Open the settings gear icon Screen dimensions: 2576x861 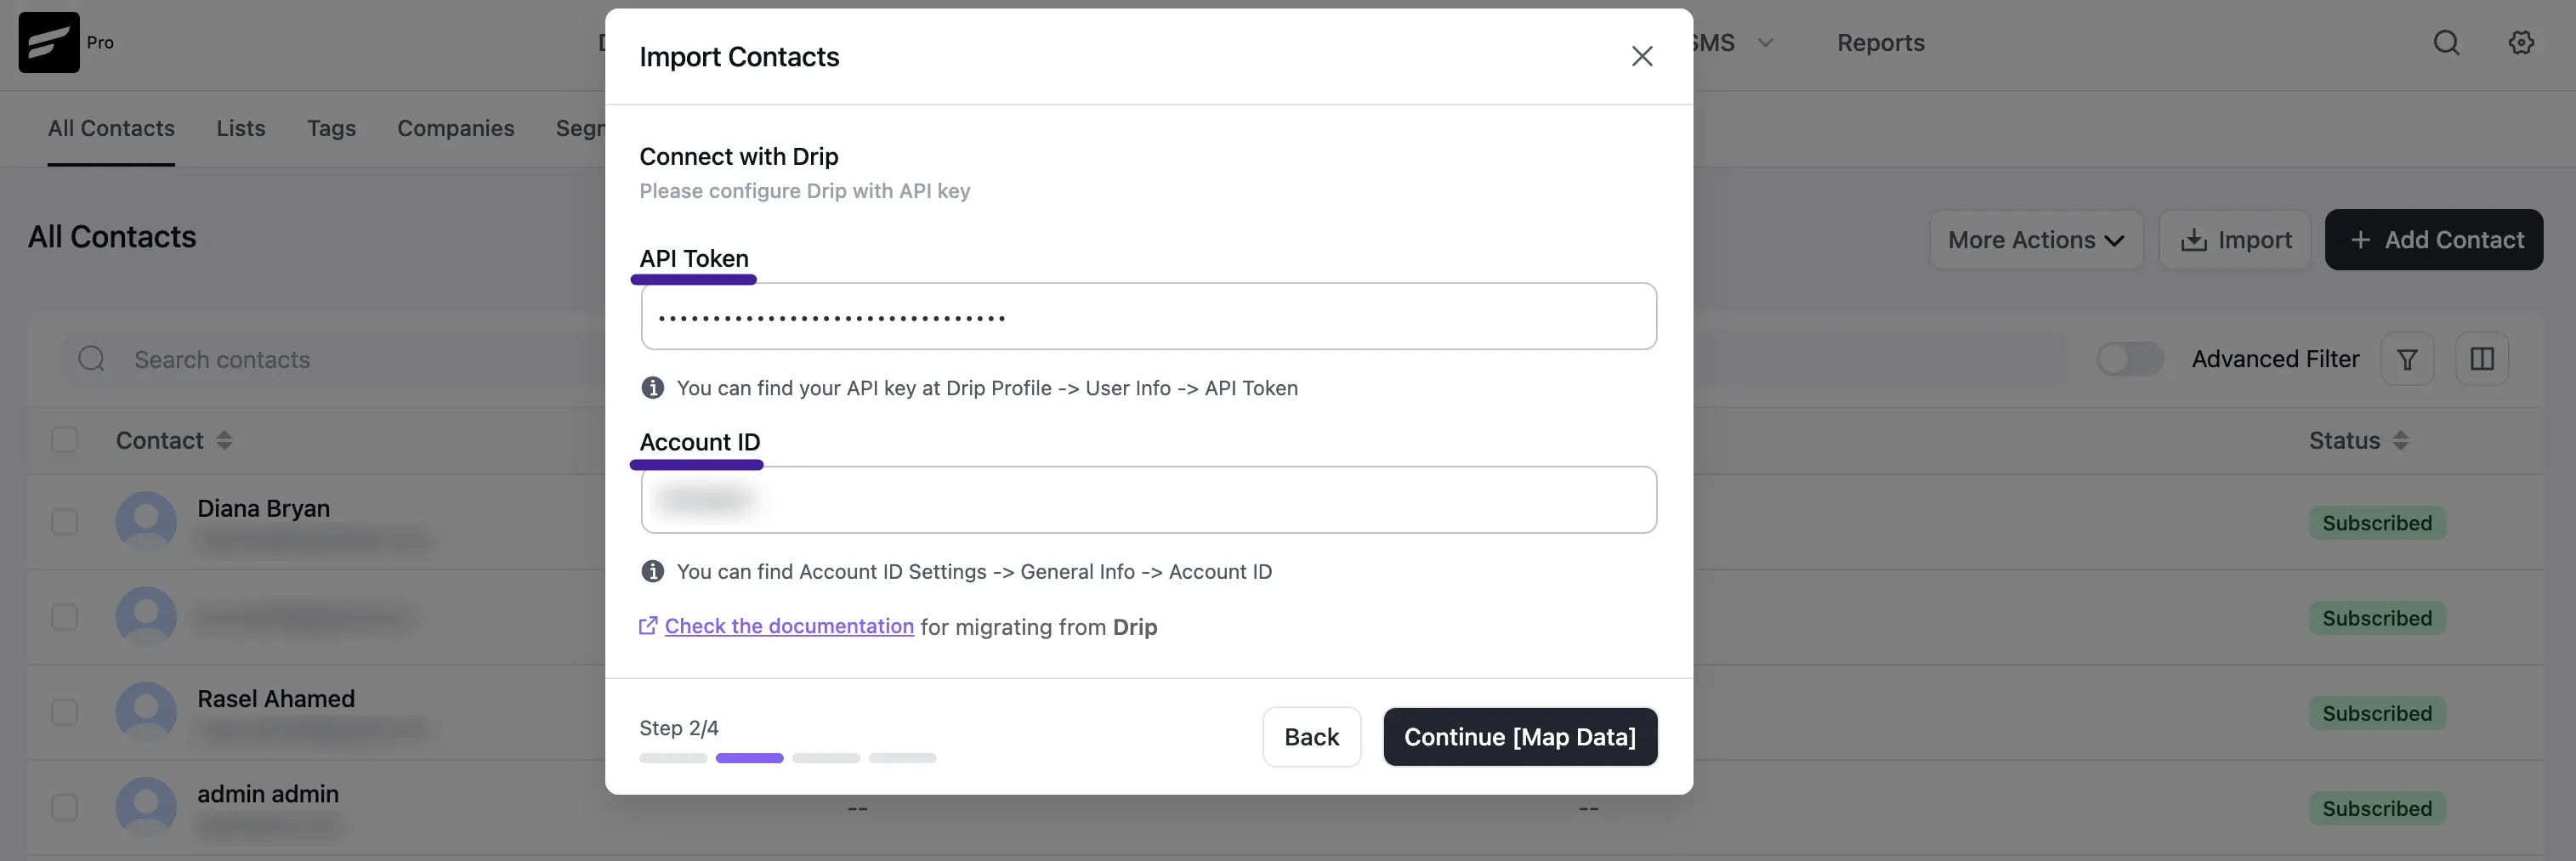pos(2521,42)
